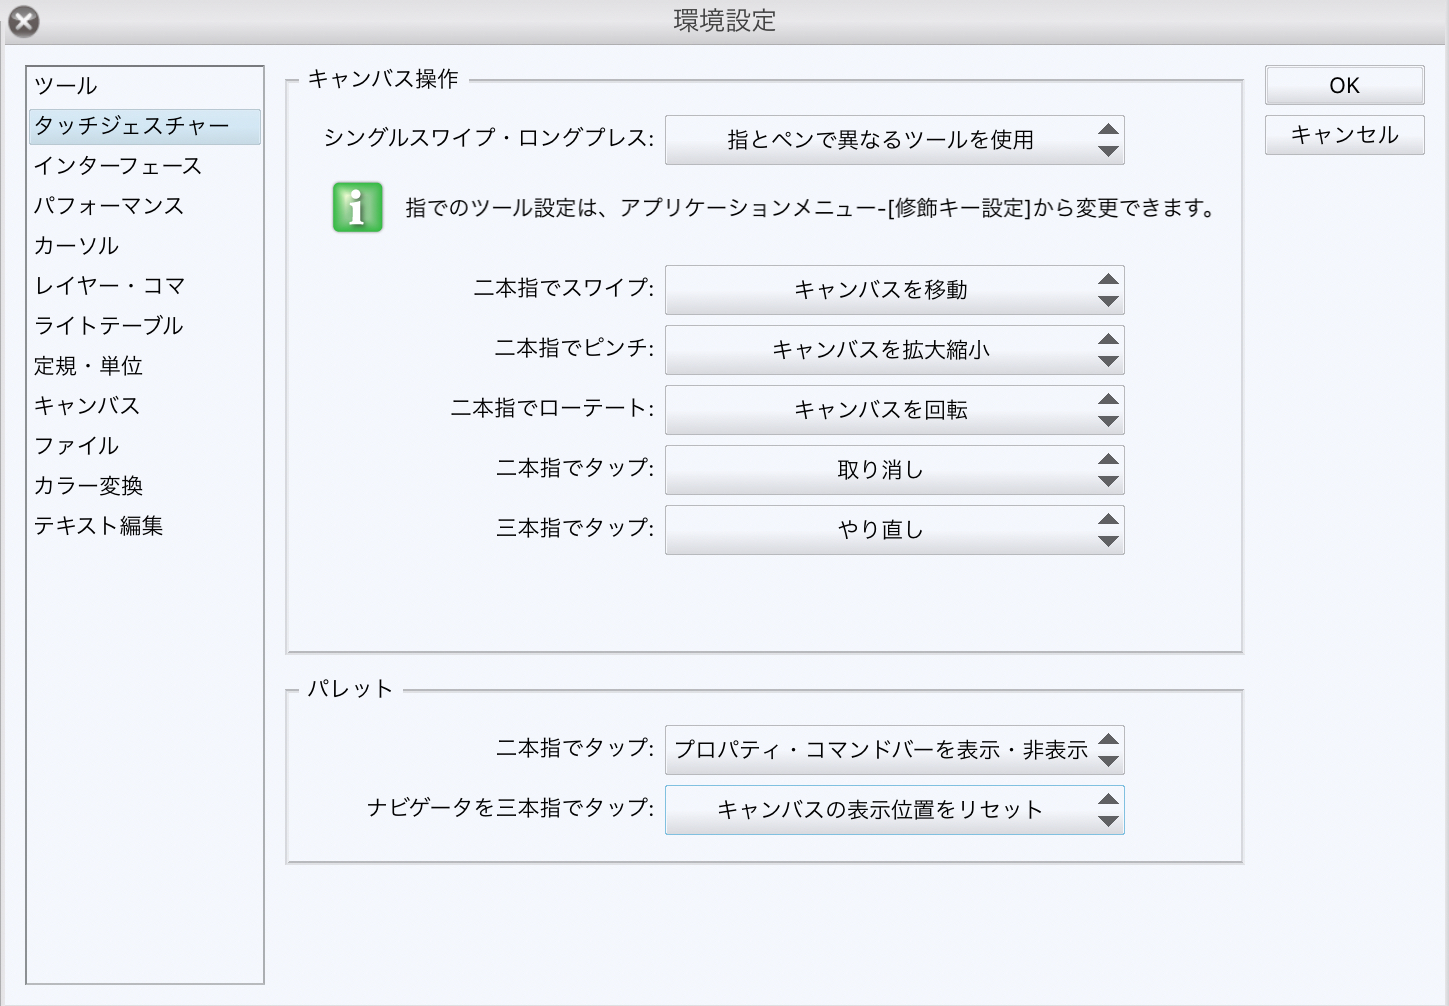Open the 二本指でローテート dropdown

[894, 410]
